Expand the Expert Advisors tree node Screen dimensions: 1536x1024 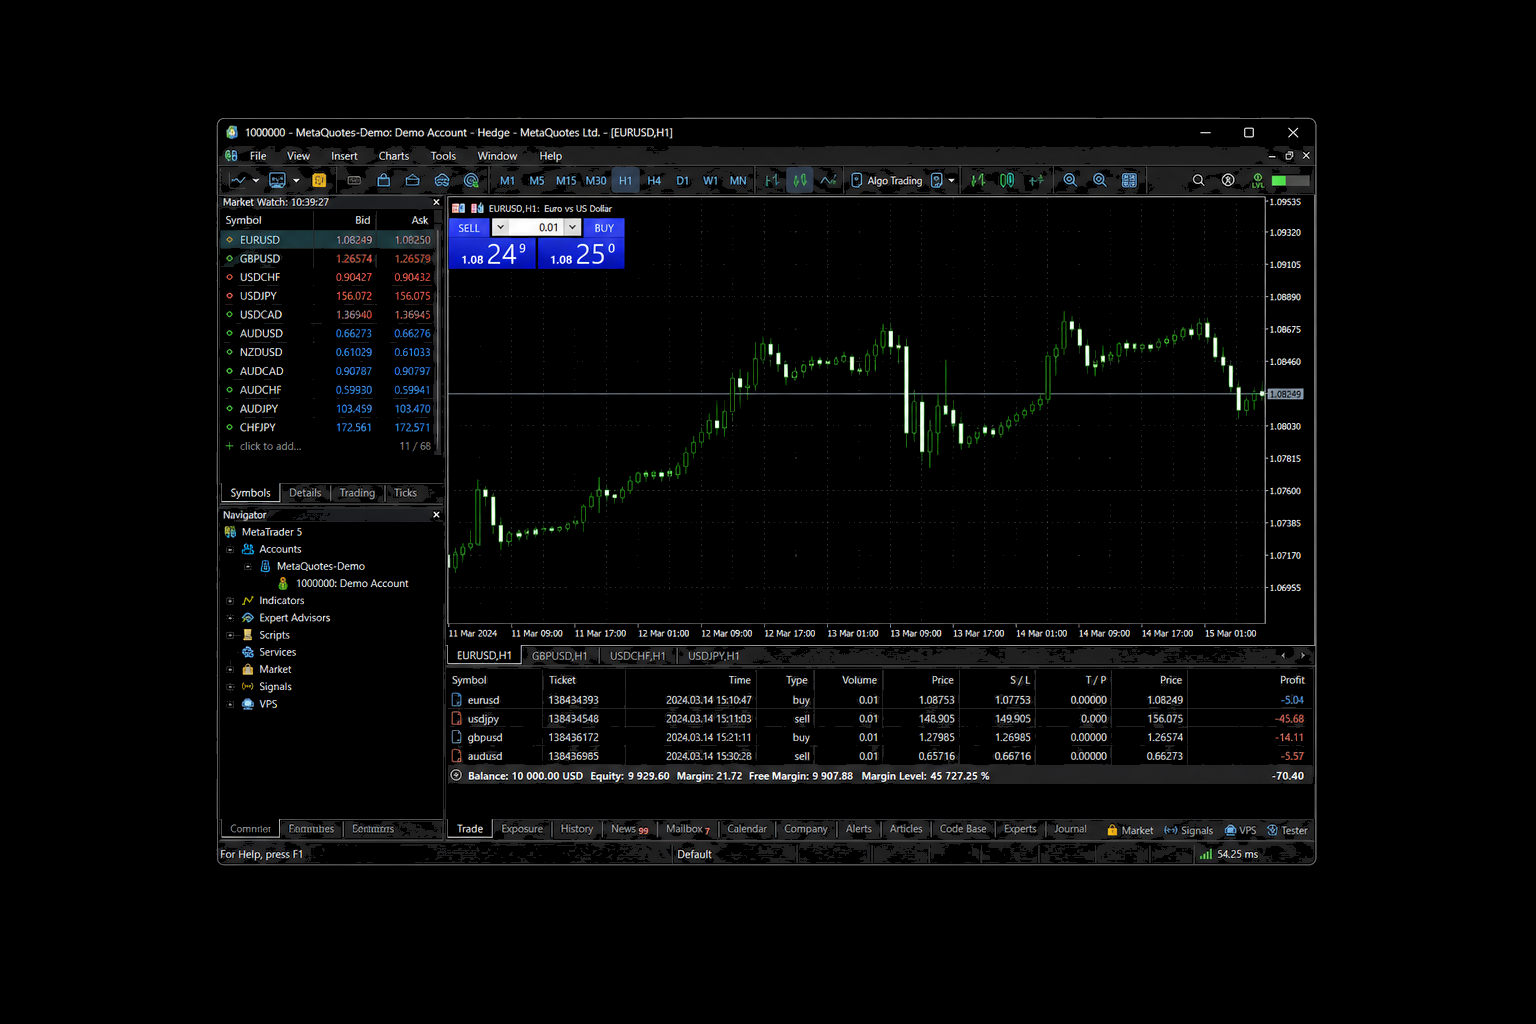click(x=230, y=618)
